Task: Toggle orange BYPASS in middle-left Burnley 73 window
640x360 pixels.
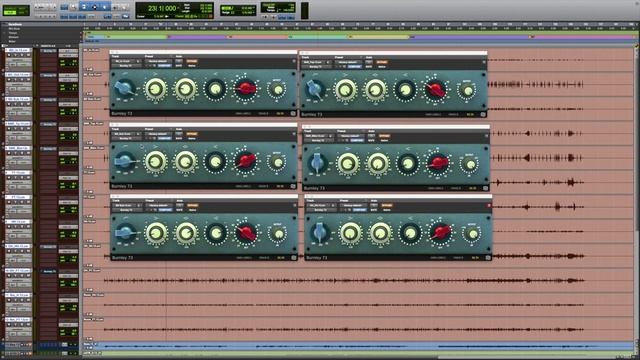Action: click(191, 134)
